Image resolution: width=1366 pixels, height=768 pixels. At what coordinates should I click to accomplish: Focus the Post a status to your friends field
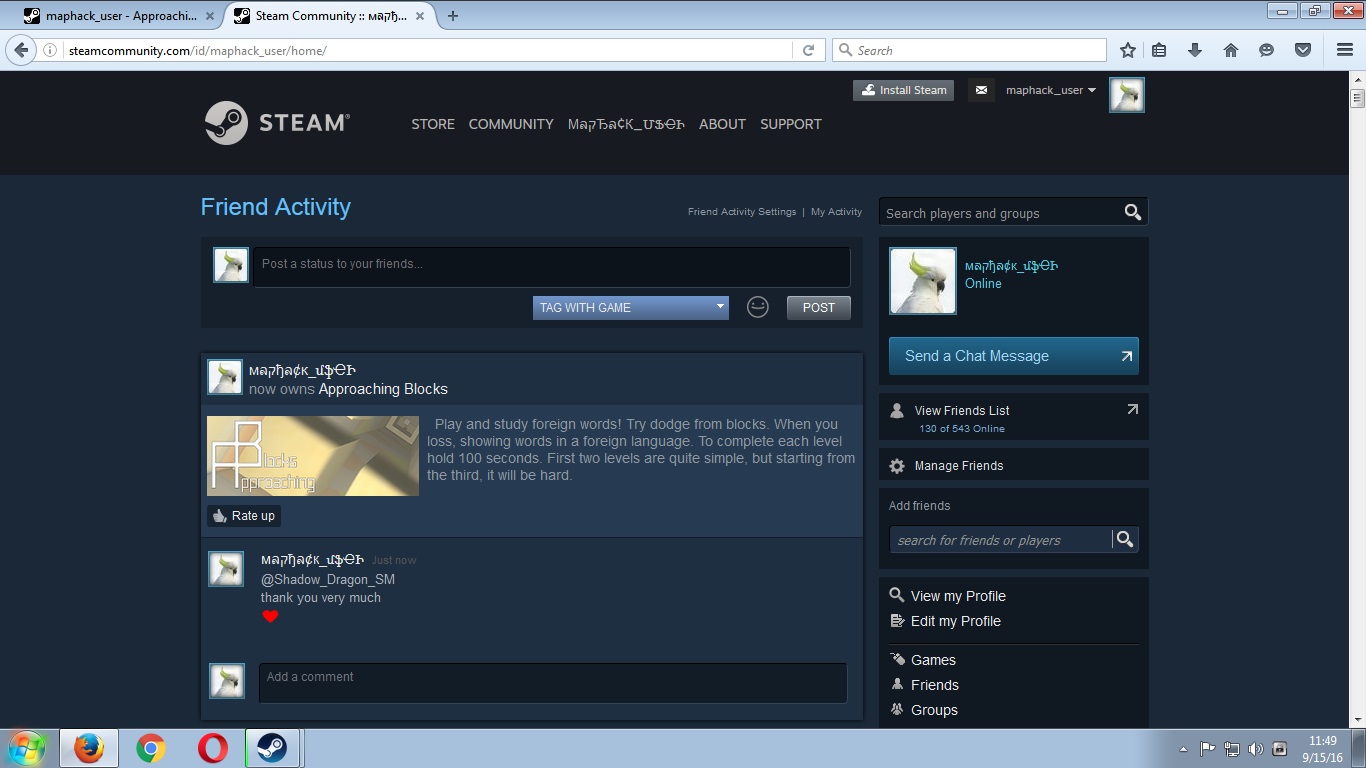click(x=551, y=267)
